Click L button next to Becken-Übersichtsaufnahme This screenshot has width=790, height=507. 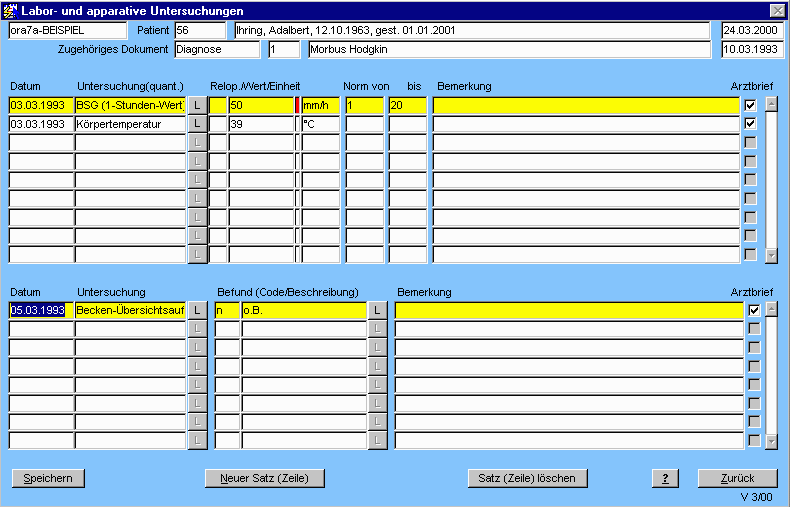coord(197,311)
